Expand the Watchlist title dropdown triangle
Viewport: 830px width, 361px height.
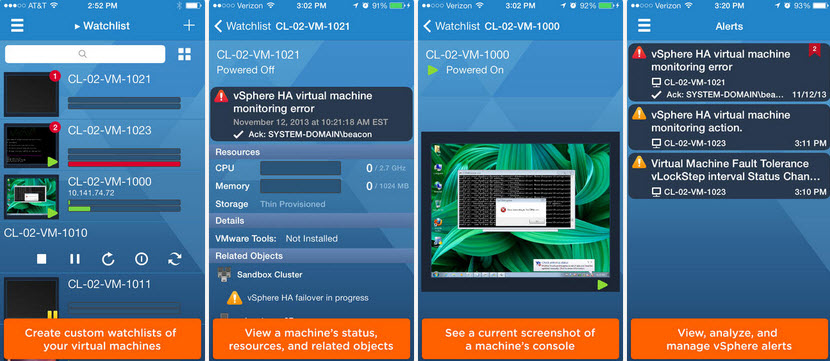click(77, 26)
